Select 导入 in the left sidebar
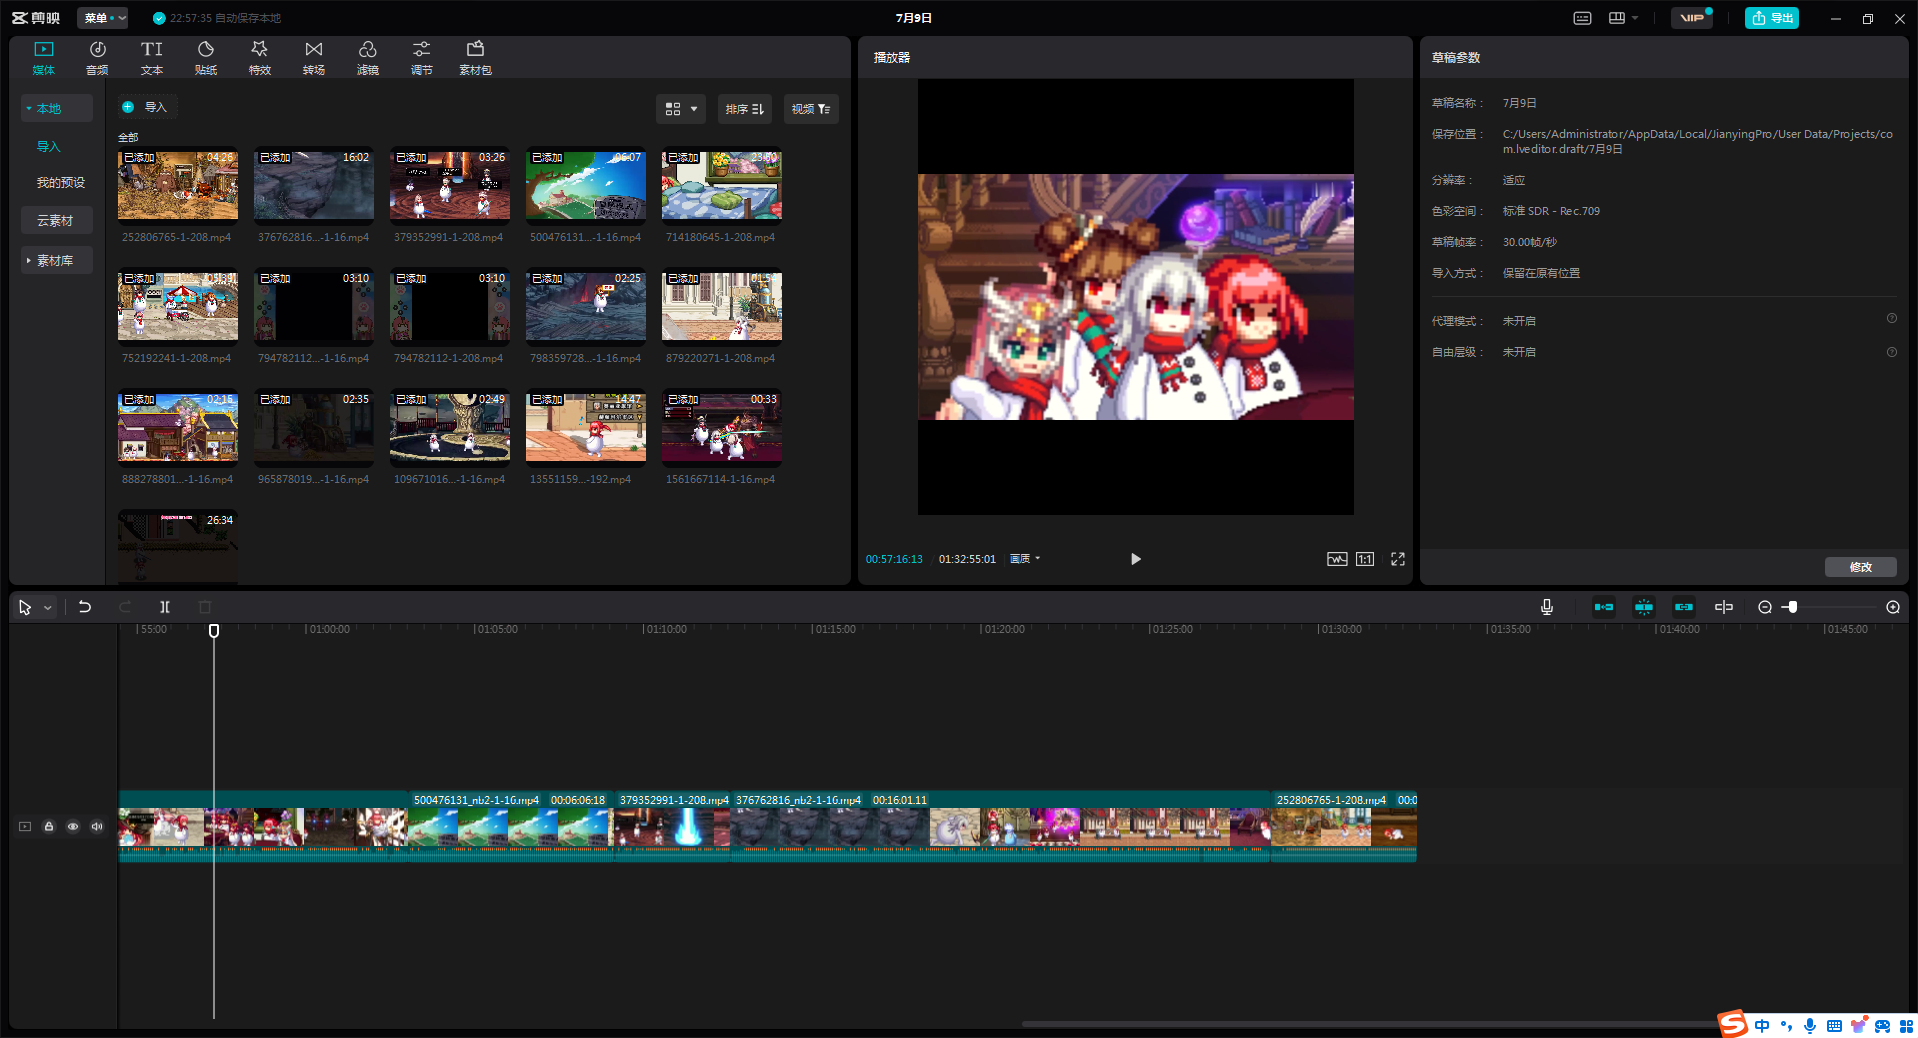The height and width of the screenshot is (1038, 1918). 49,146
